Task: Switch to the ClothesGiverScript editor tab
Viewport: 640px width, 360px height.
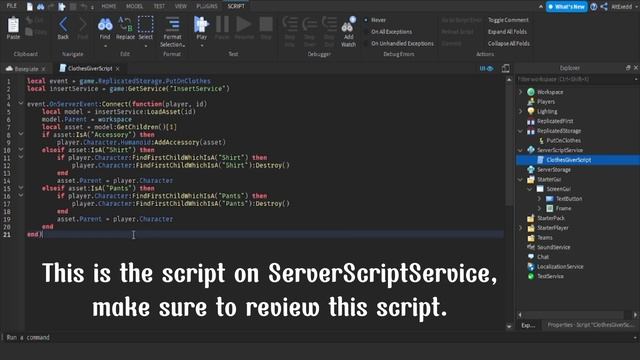Action: coord(90,69)
